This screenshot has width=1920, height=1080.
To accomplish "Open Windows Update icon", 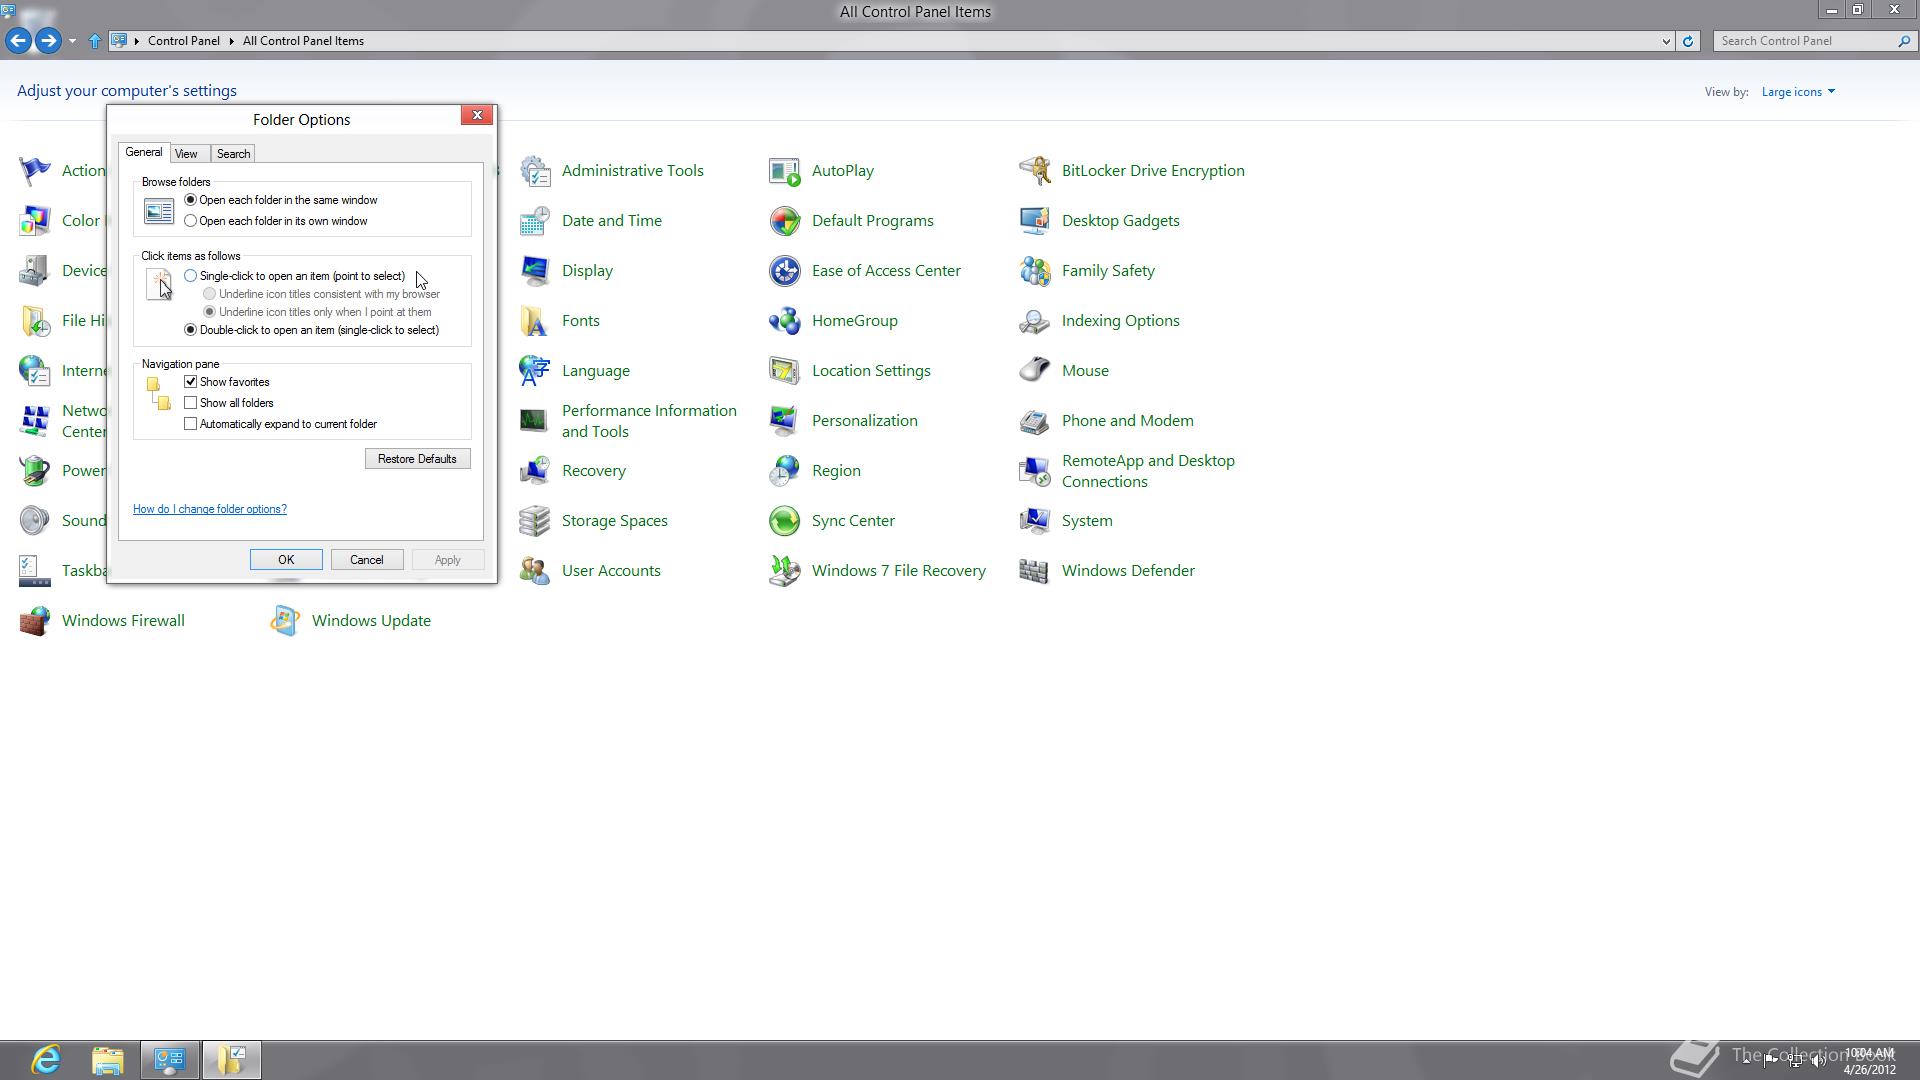I will click(285, 621).
